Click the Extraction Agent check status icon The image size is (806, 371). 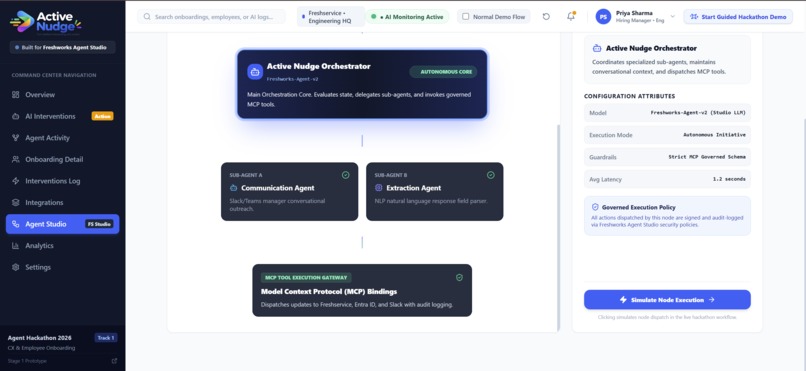click(x=491, y=175)
